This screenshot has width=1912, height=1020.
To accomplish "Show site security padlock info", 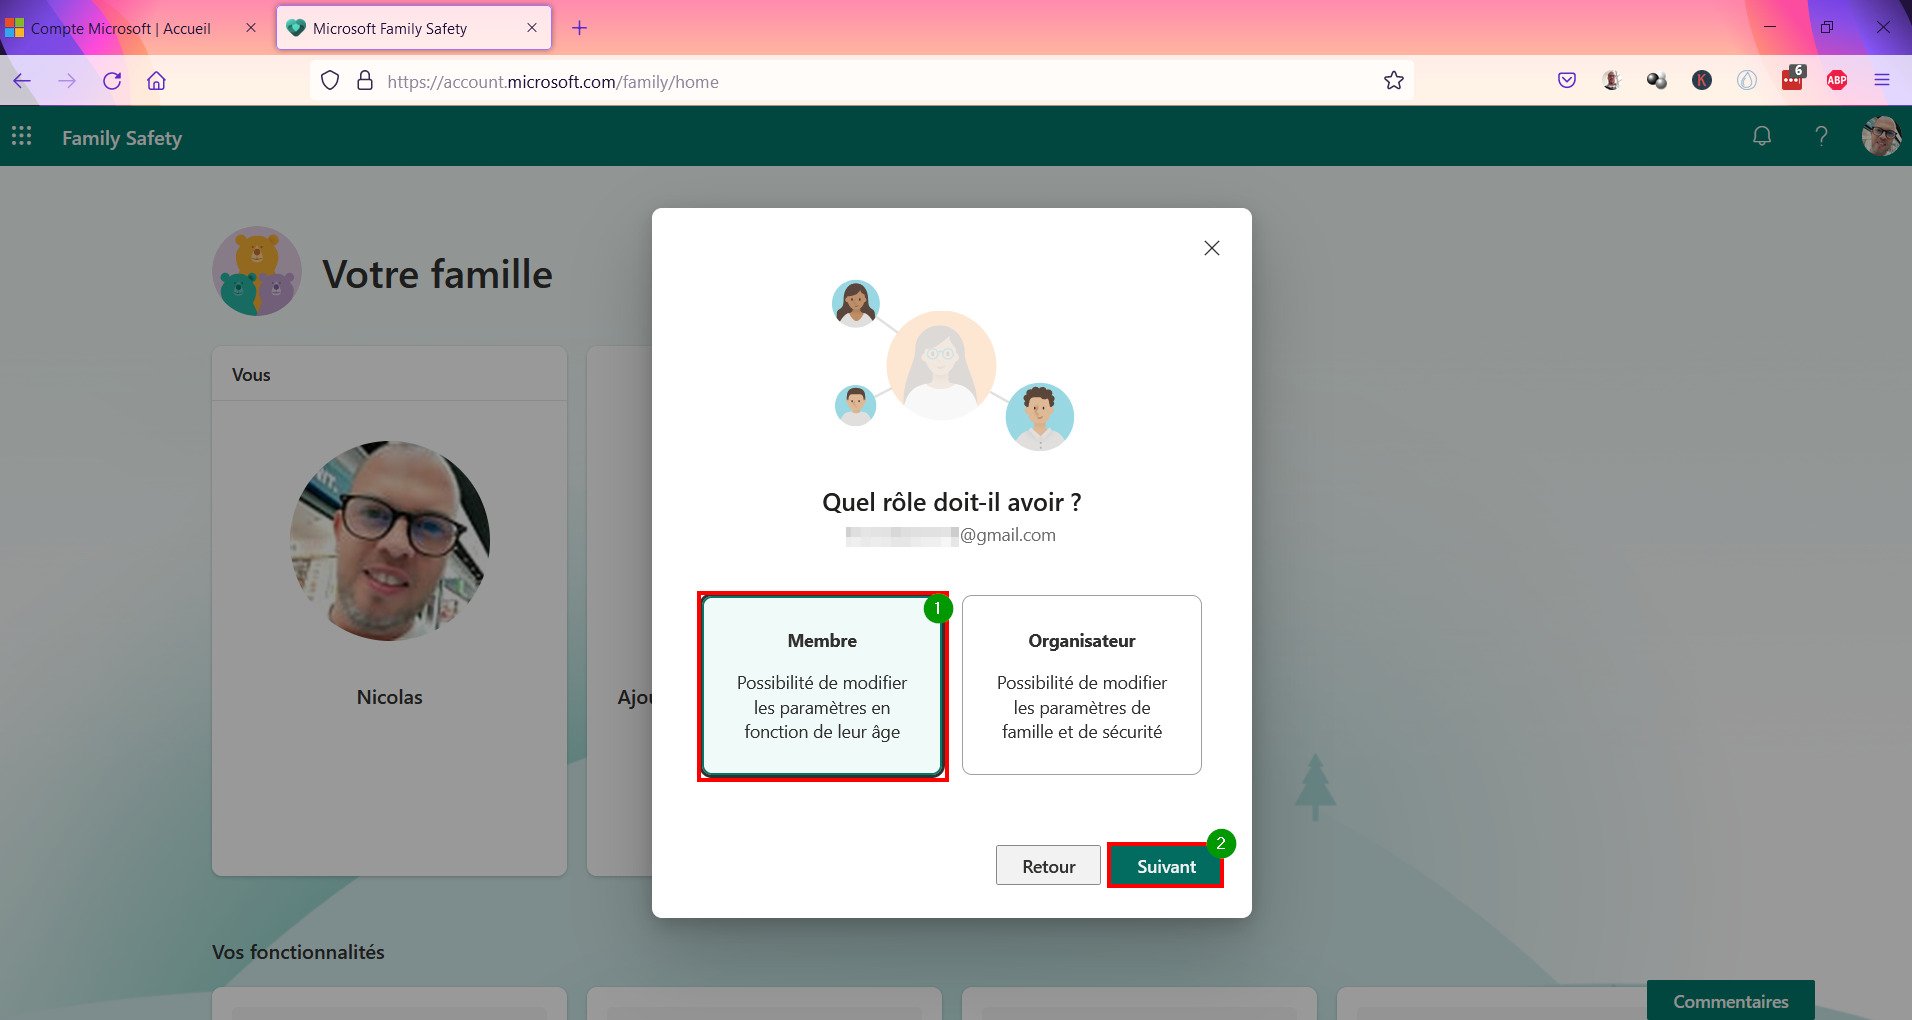I will click(x=365, y=81).
